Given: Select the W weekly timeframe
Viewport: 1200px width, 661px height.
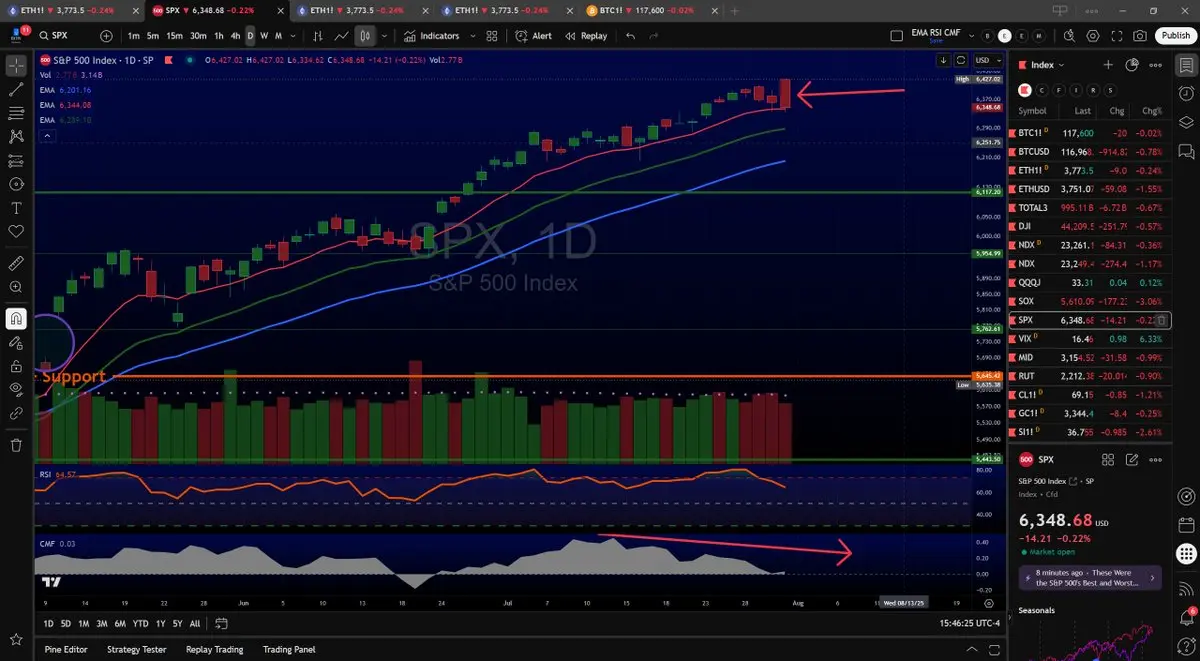Looking at the screenshot, I should (x=264, y=36).
